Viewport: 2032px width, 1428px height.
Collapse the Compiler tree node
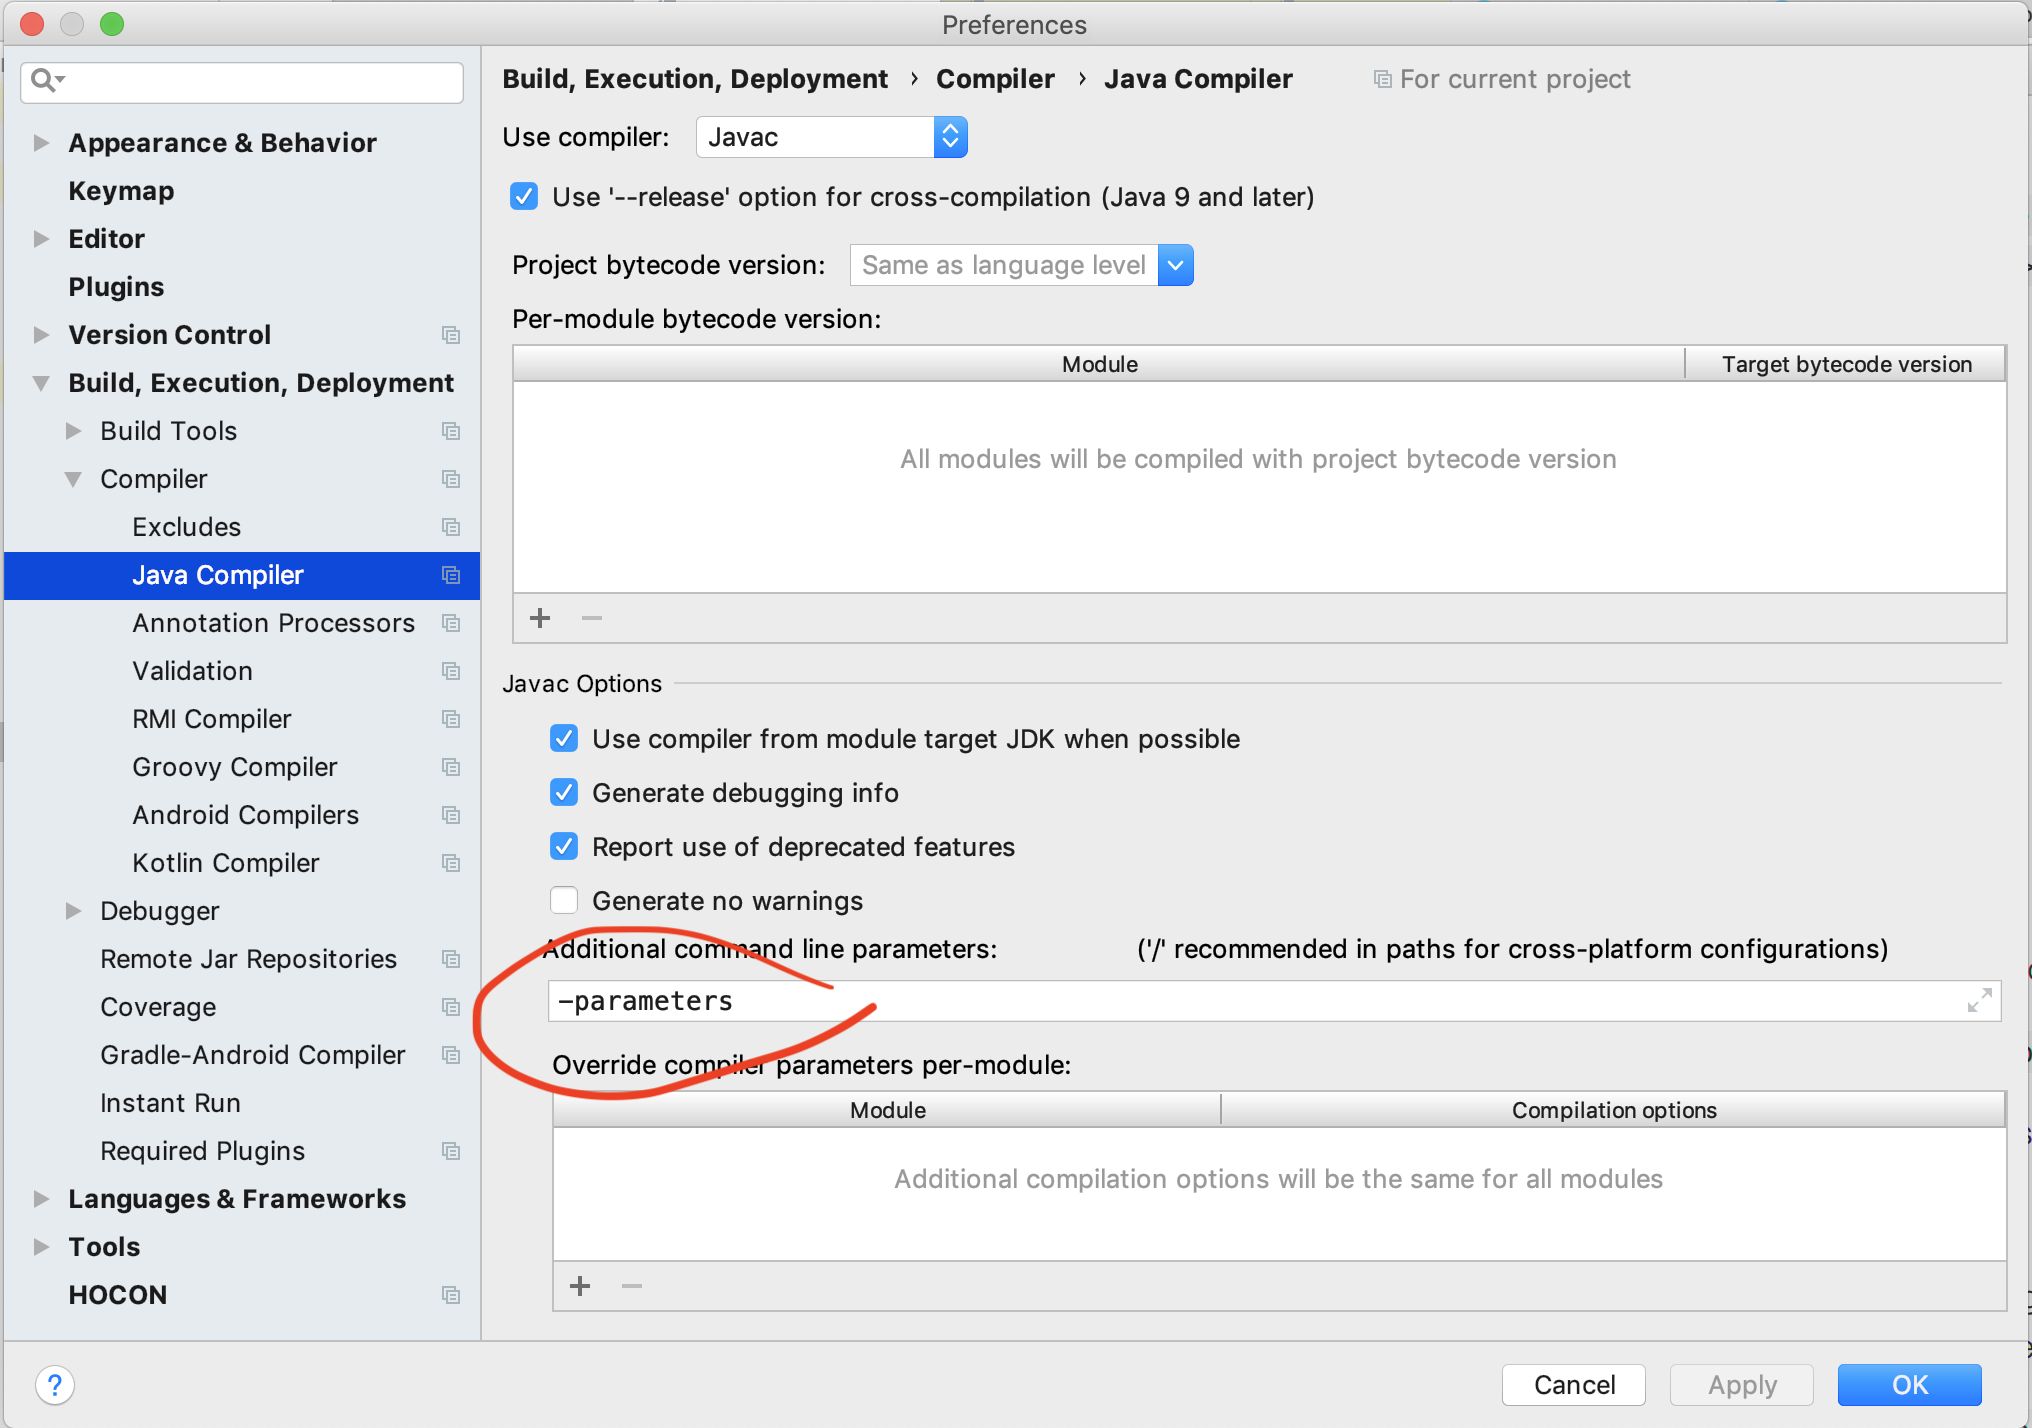(73, 479)
